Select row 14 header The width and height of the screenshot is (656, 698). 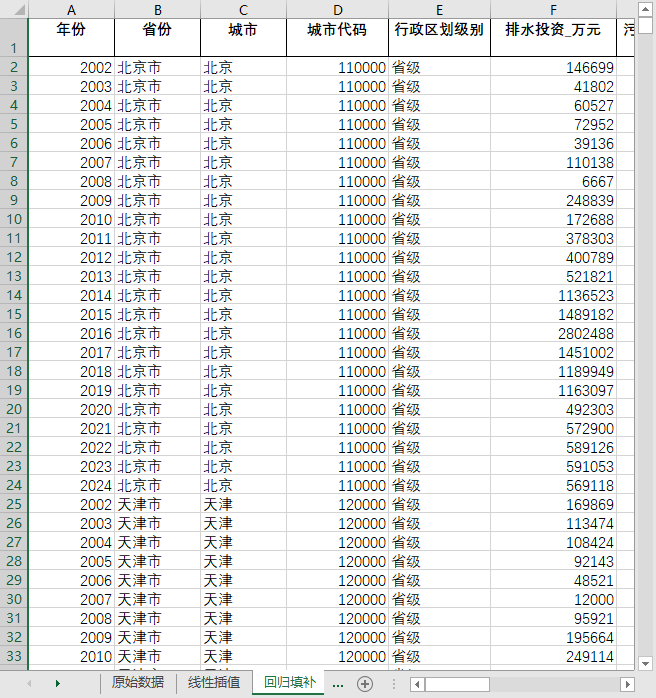coord(14,295)
